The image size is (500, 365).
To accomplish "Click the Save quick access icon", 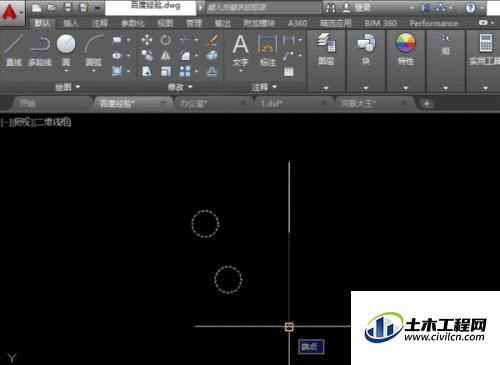I will [68, 8].
